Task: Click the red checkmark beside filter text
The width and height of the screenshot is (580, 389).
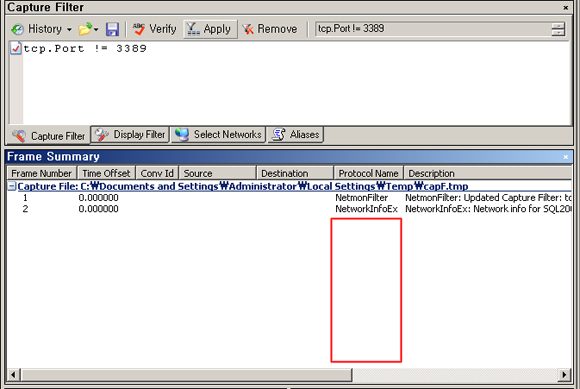Action: tap(16, 48)
